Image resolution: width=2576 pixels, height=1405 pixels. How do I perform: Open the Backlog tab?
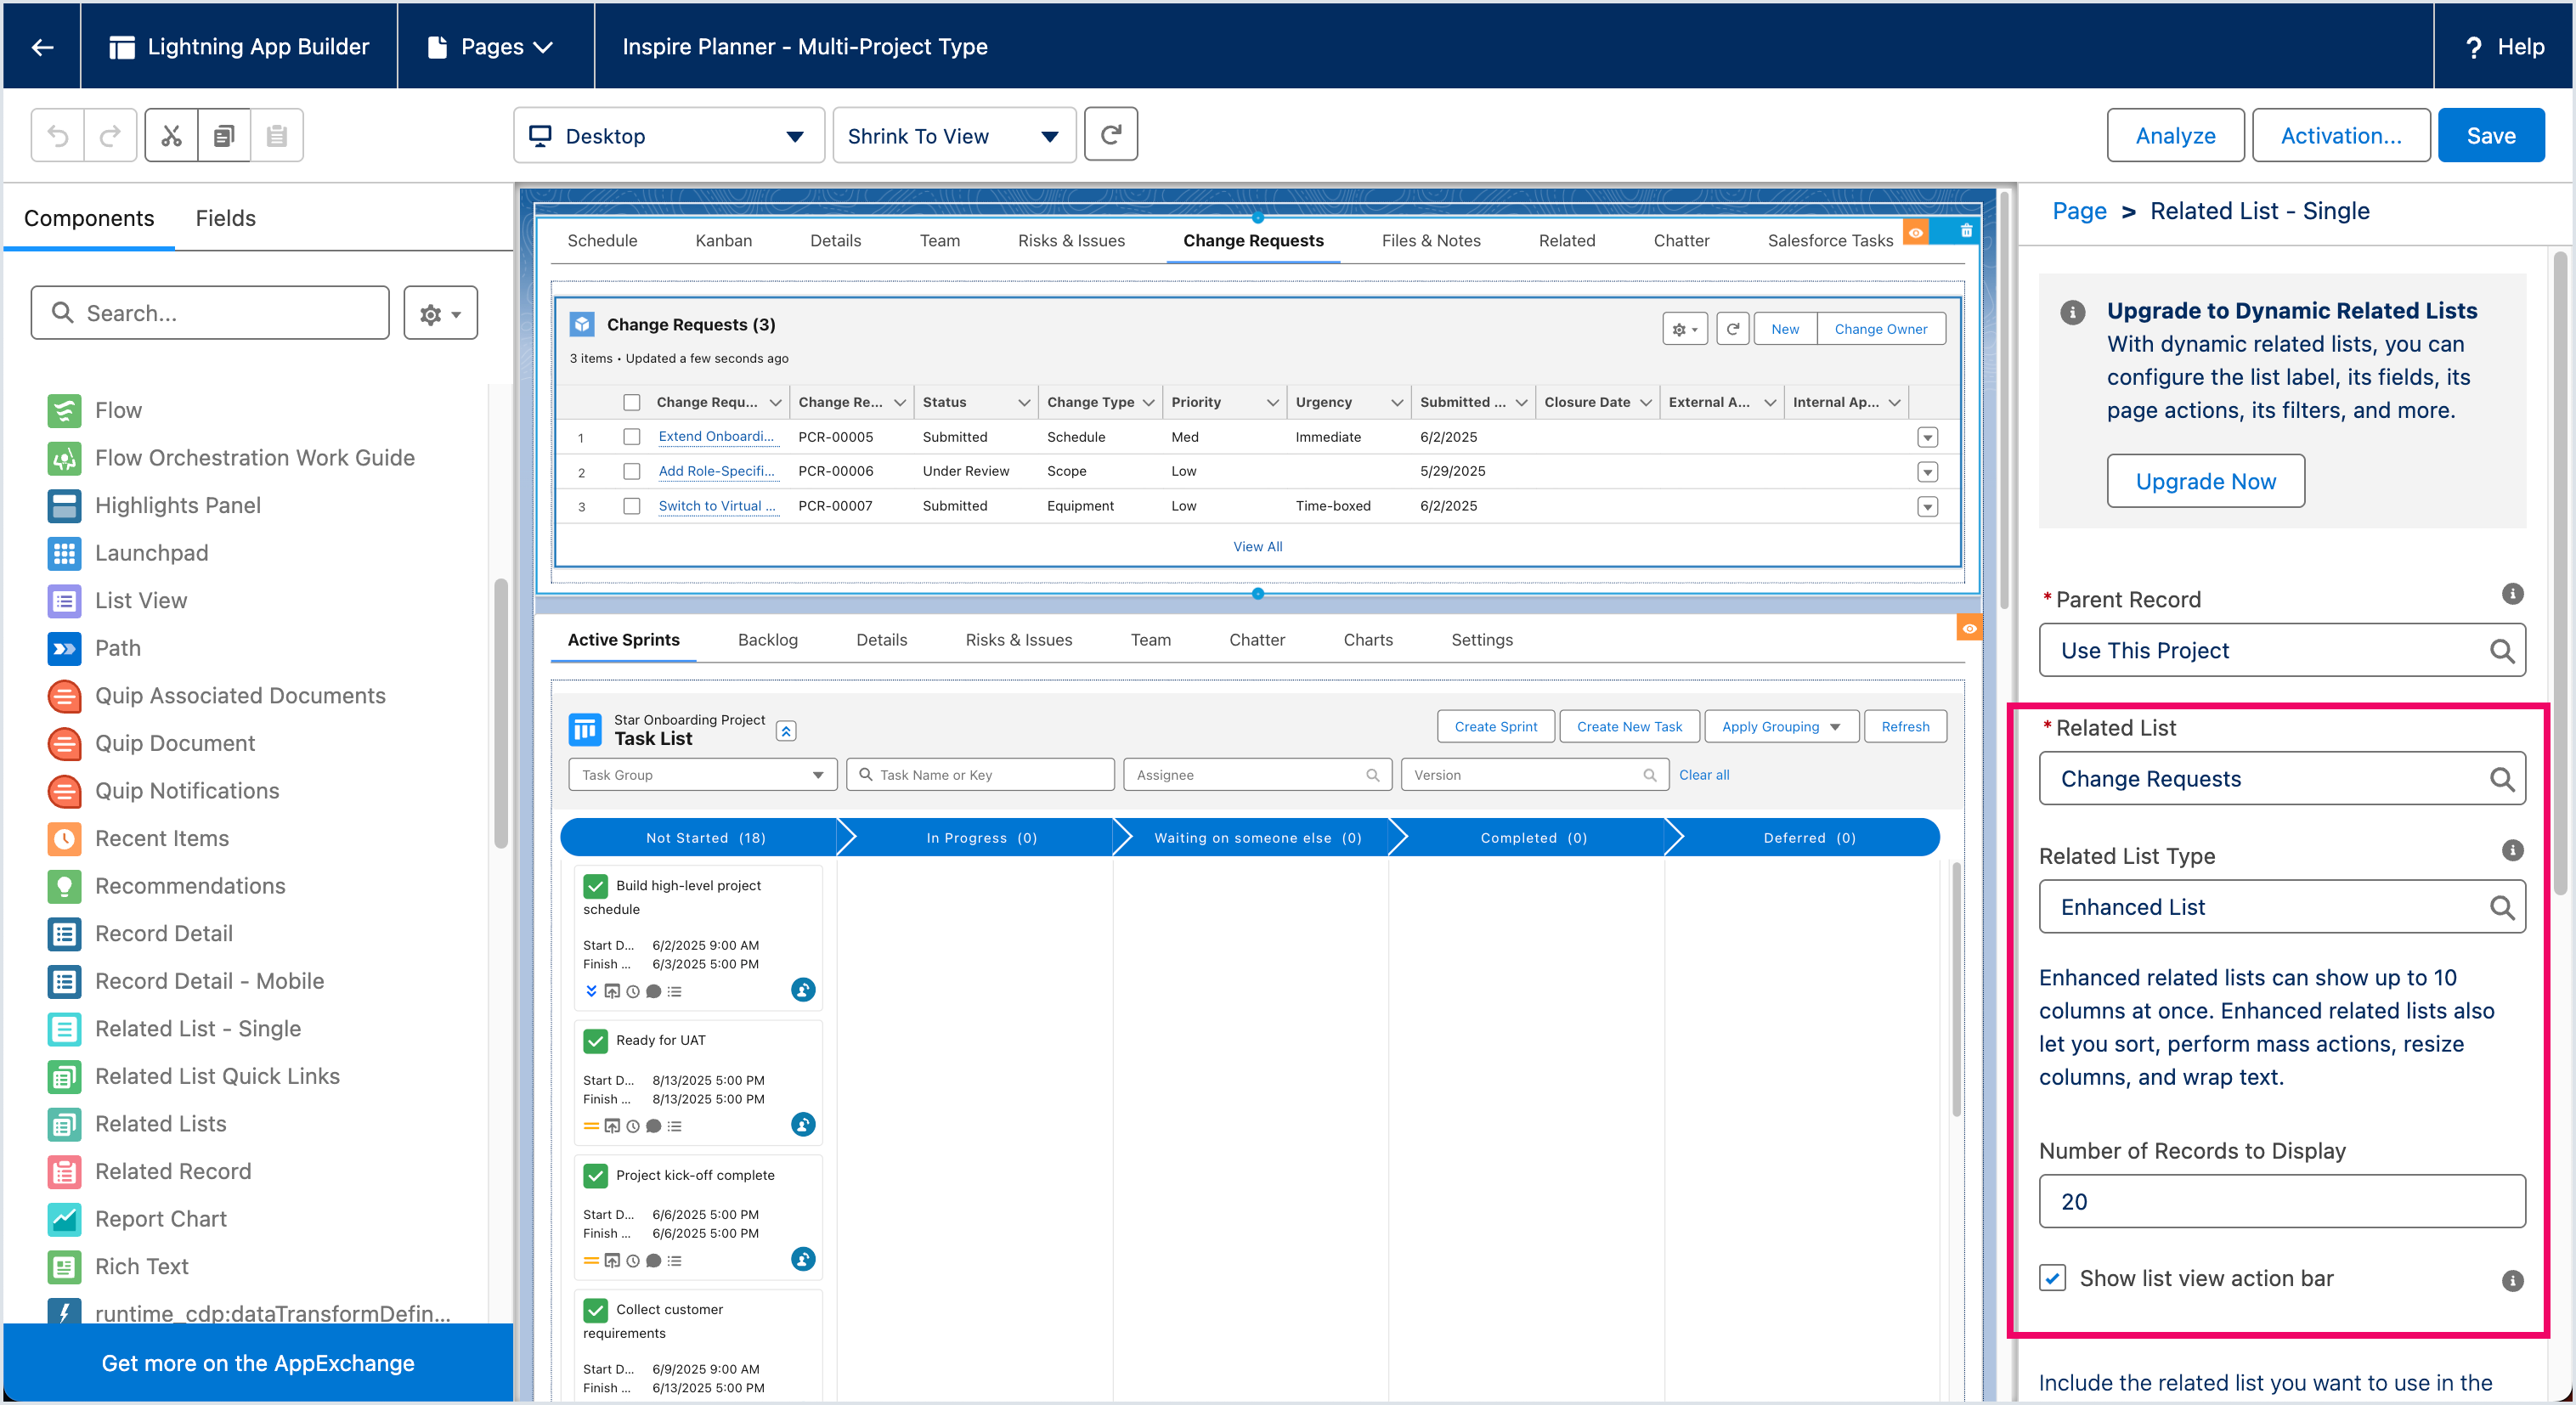point(767,640)
